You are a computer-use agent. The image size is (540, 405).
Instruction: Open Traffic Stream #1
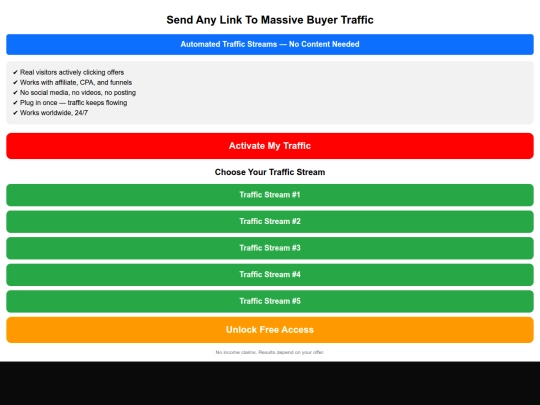[270, 195]
